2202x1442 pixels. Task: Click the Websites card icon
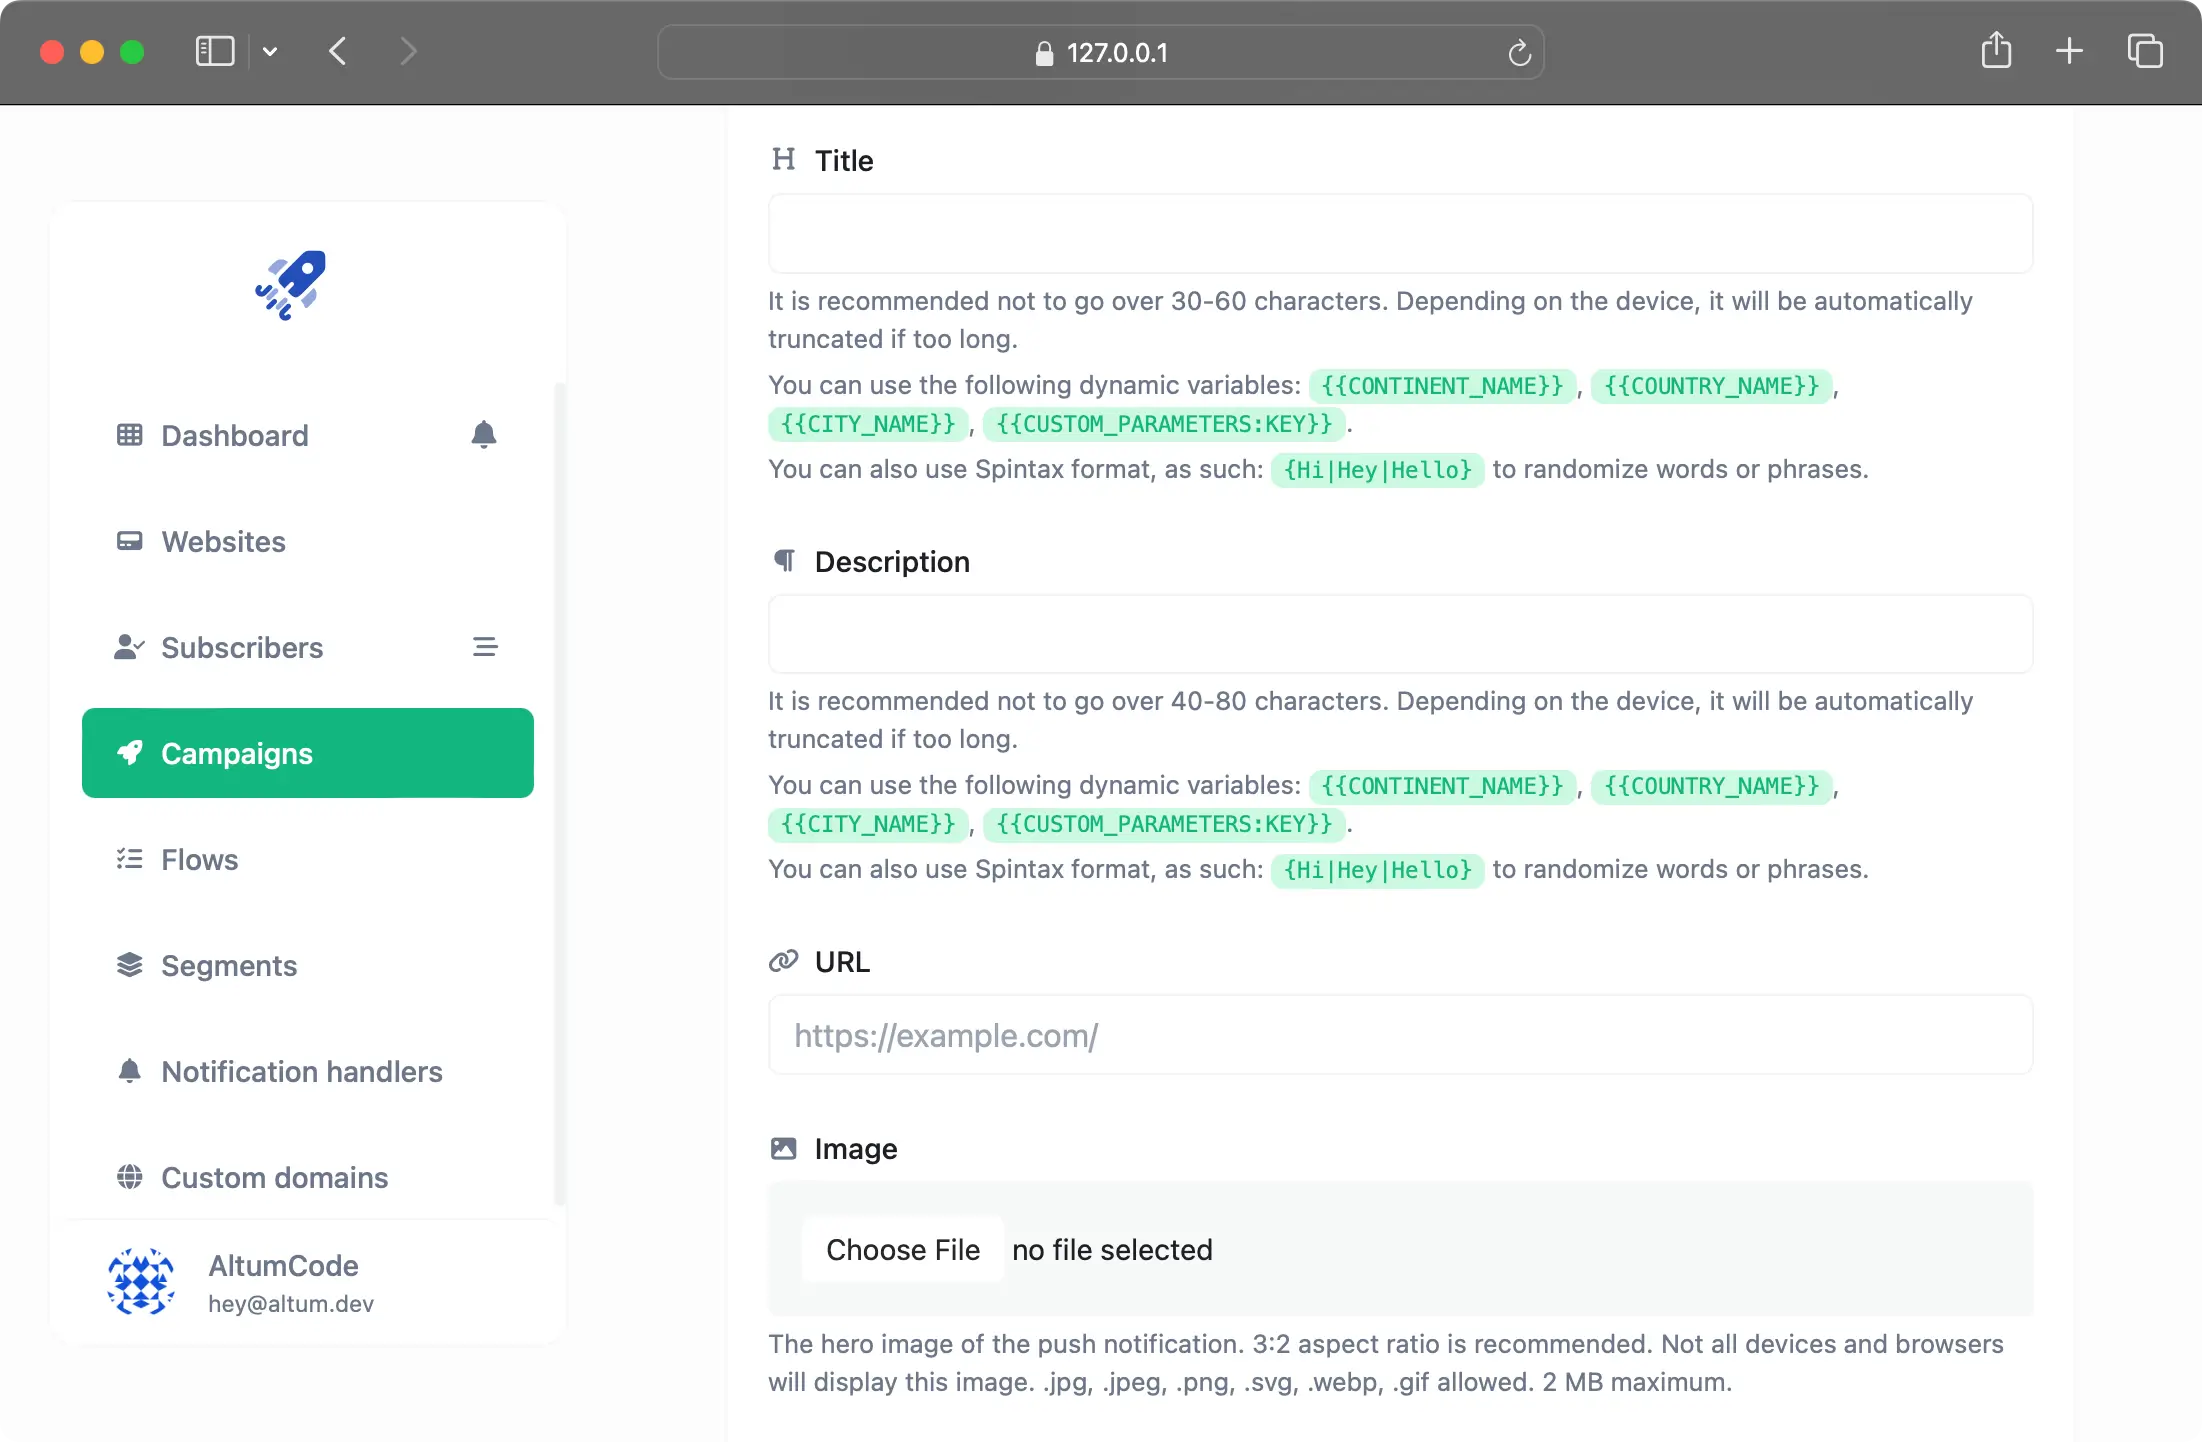point(129,541)
